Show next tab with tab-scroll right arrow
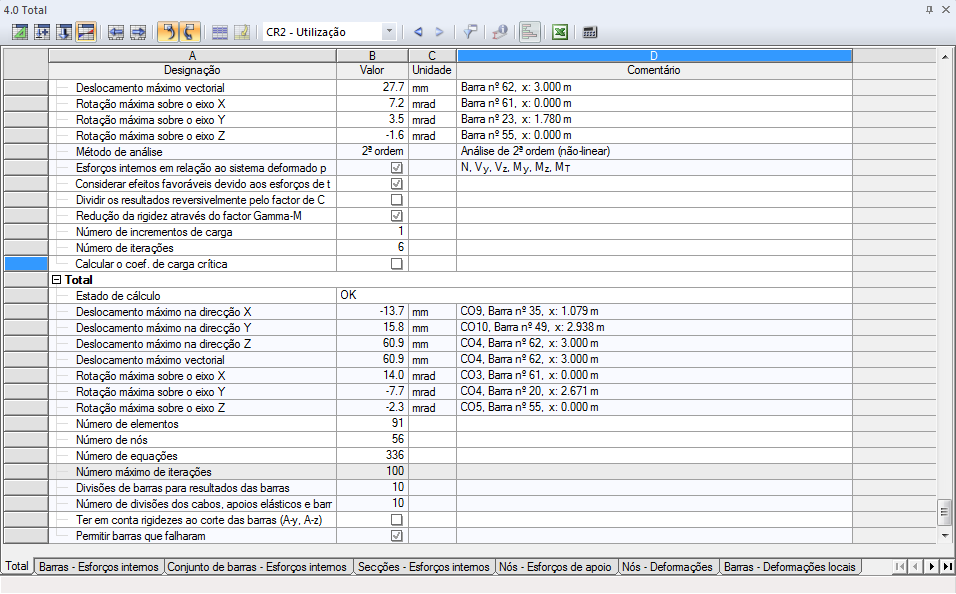The height and width of the screenshot is (594, 956). point(932,567)
